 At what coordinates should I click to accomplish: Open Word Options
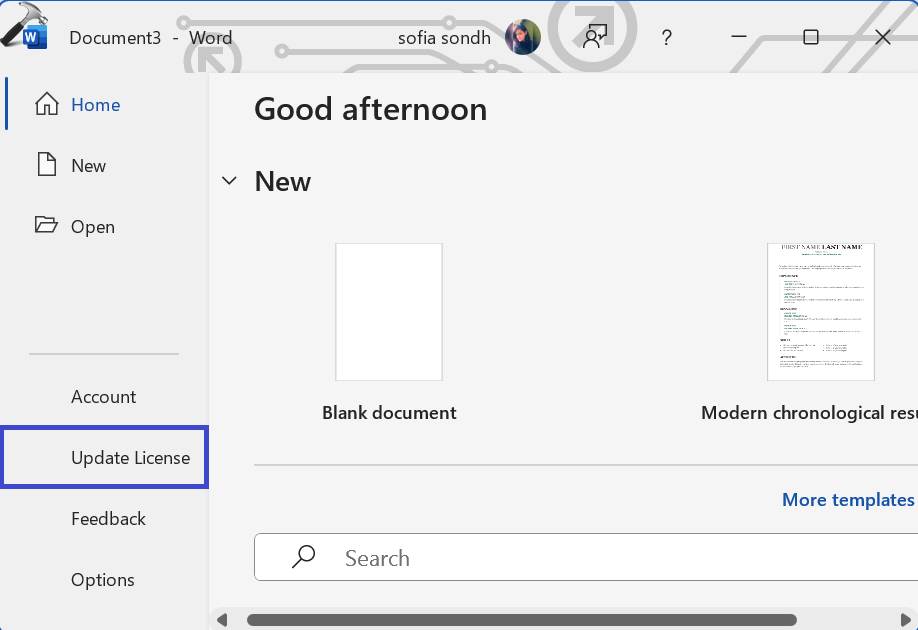102,580
